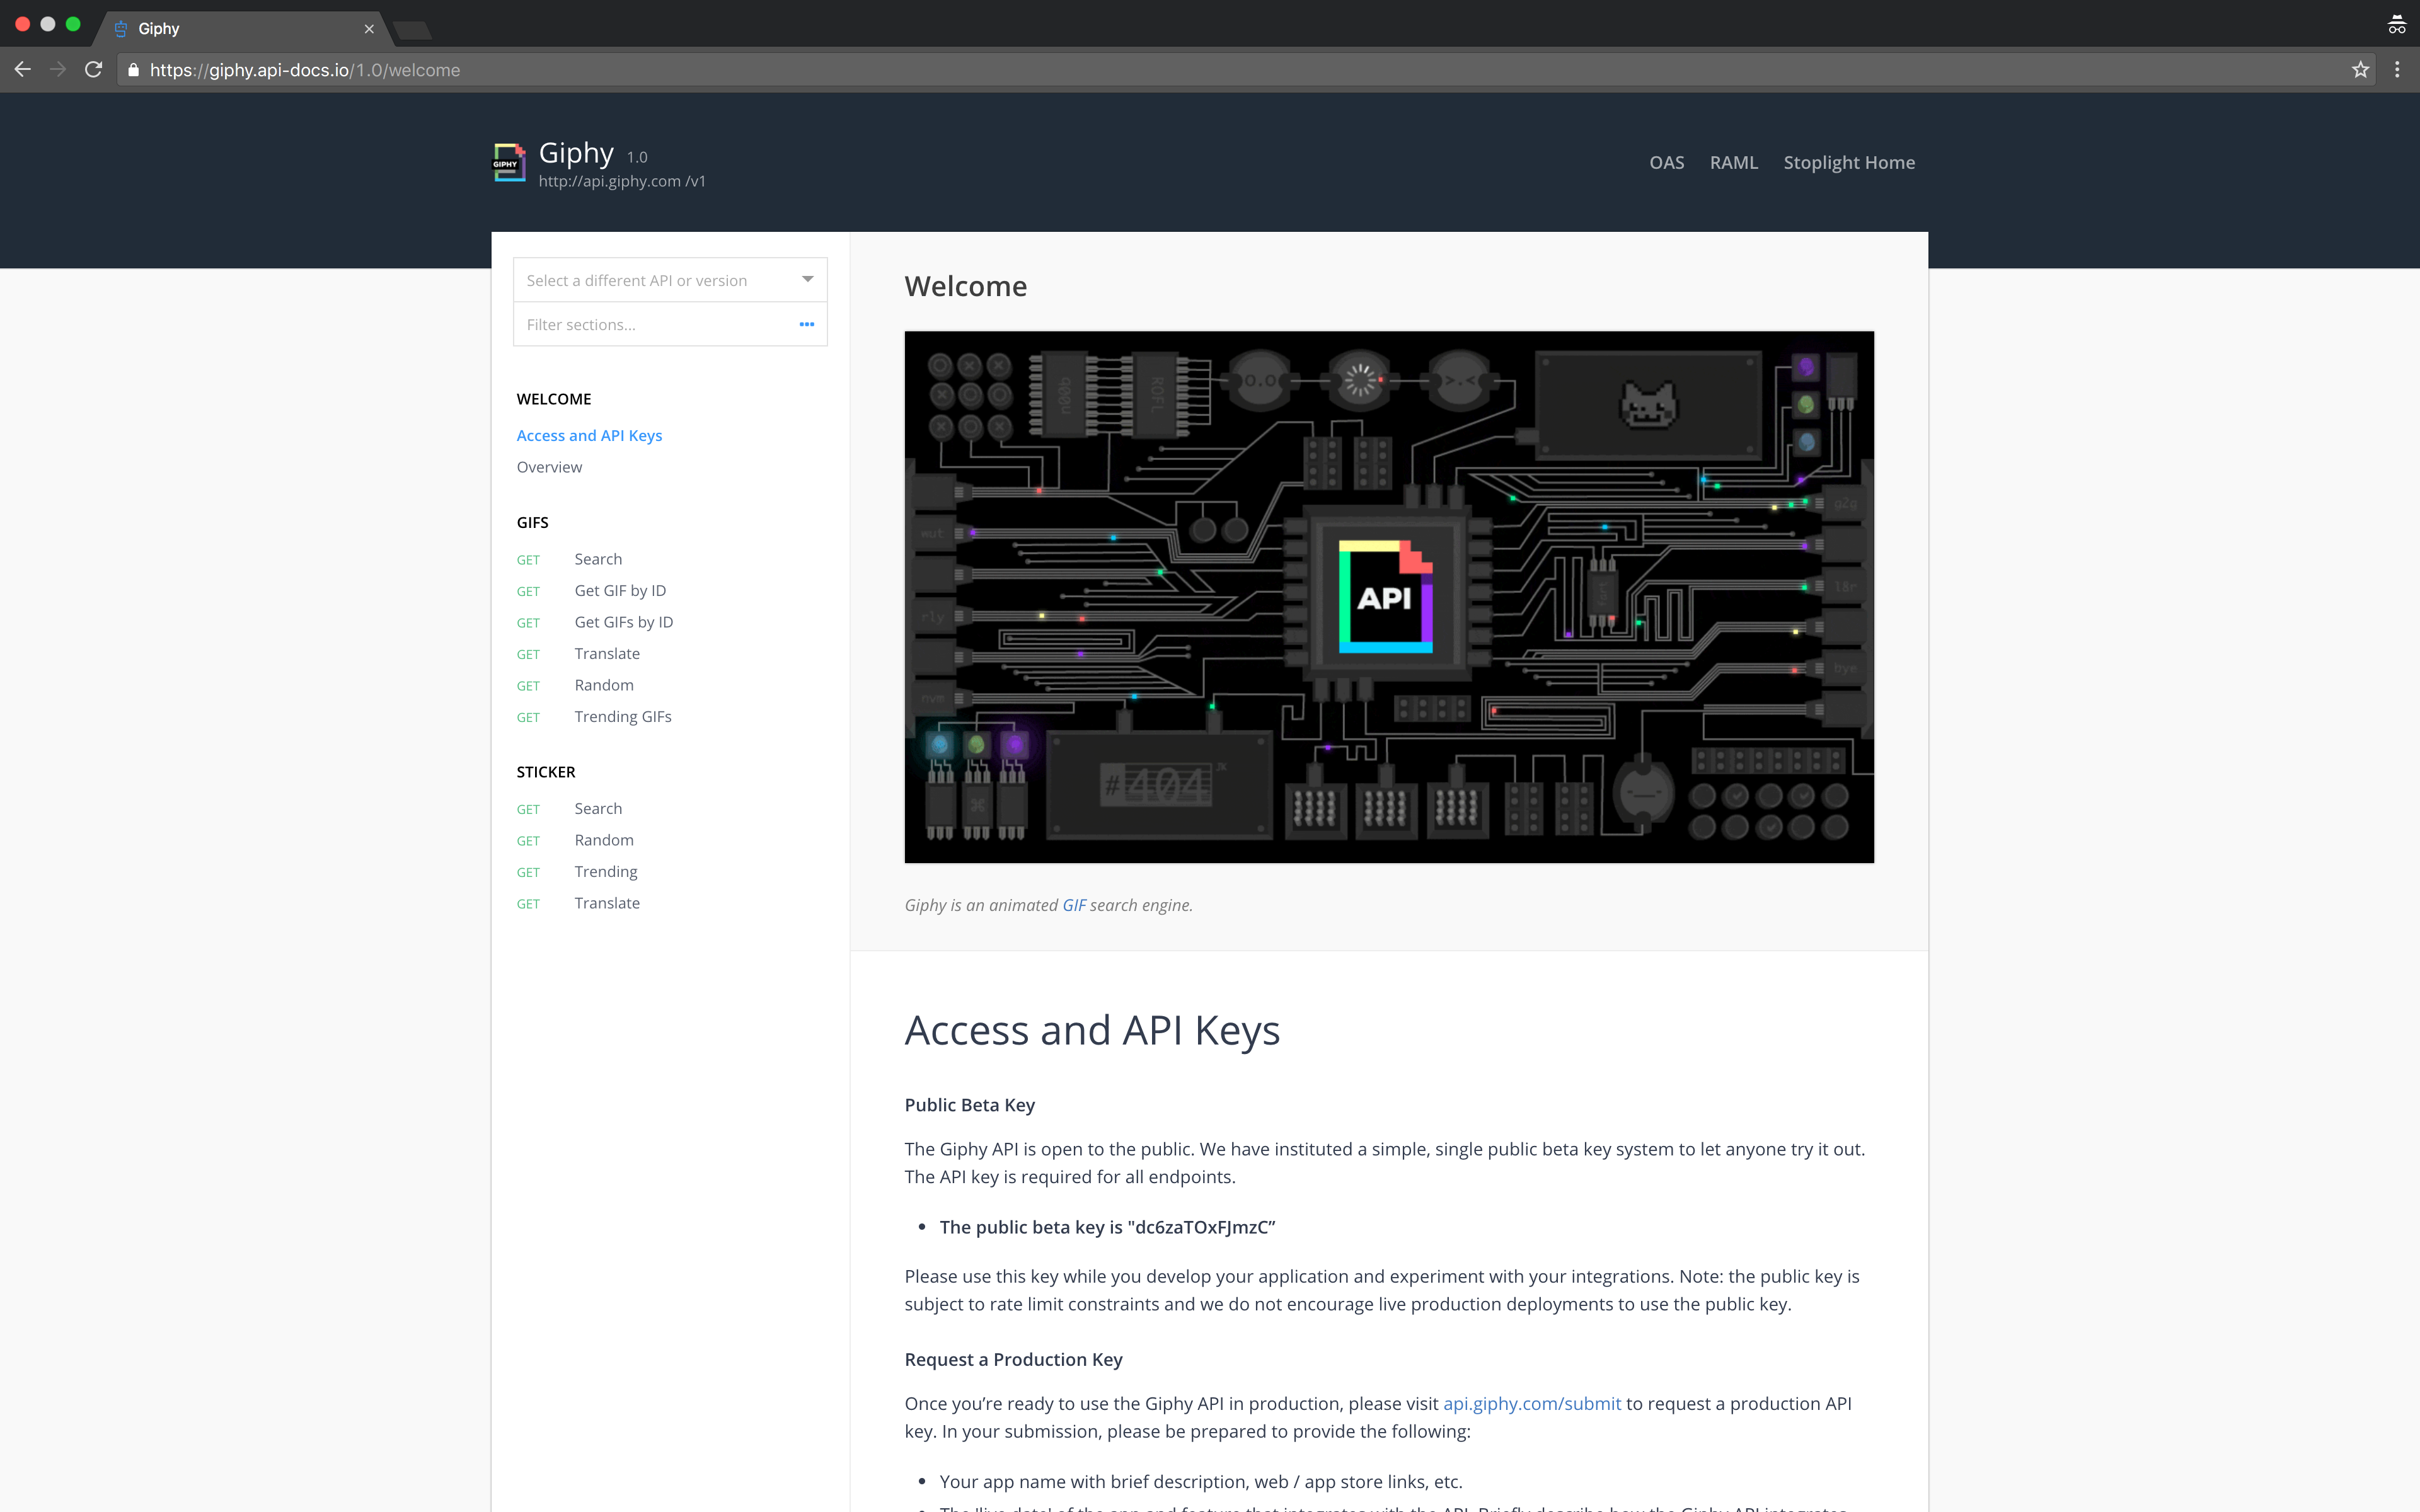The image size is (2420, 1512).
Task: Open Chrome three-dot menu
Action: (2397, 70)
